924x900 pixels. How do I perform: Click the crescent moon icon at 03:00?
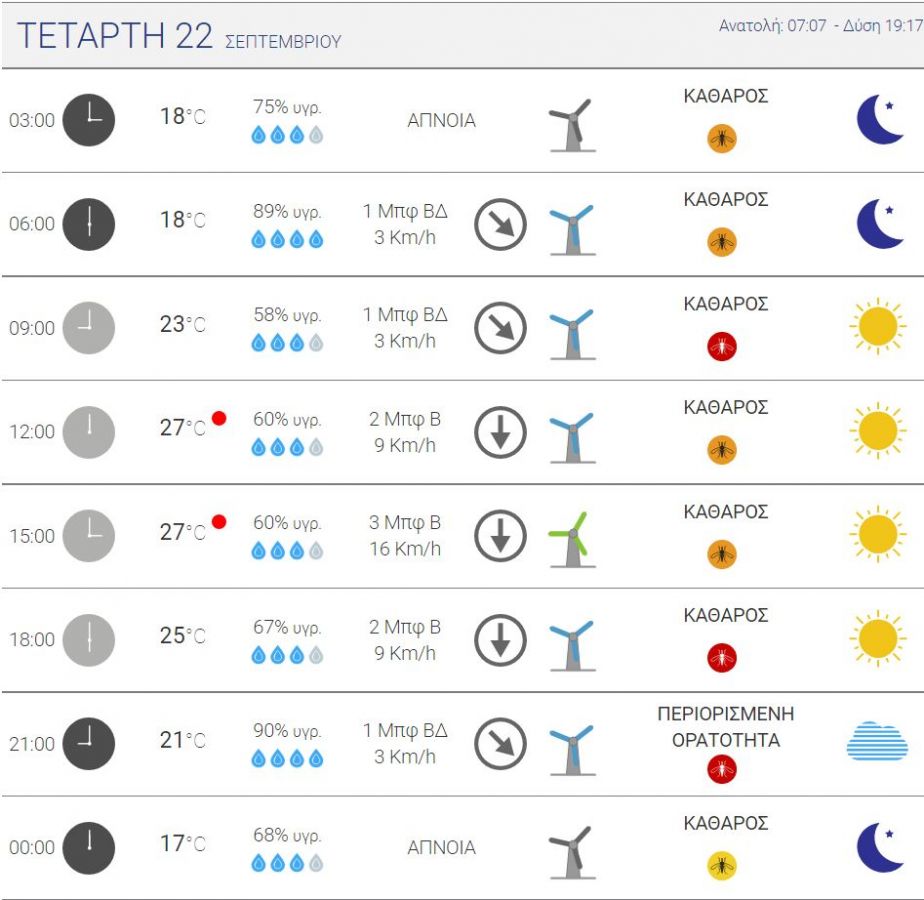coord(879,120)
